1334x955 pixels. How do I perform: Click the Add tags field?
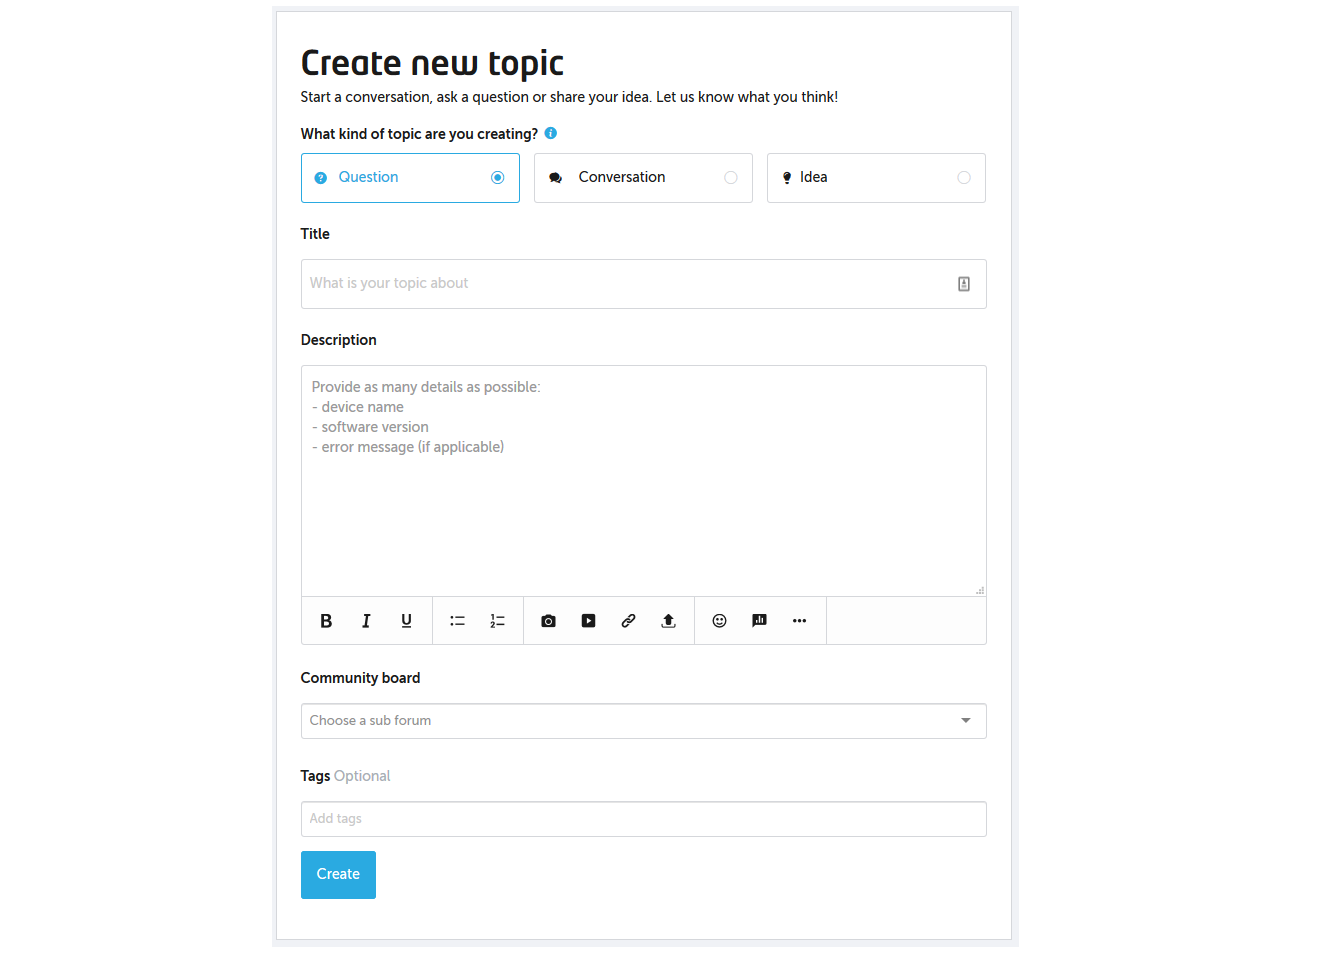(x=643, y=819)
